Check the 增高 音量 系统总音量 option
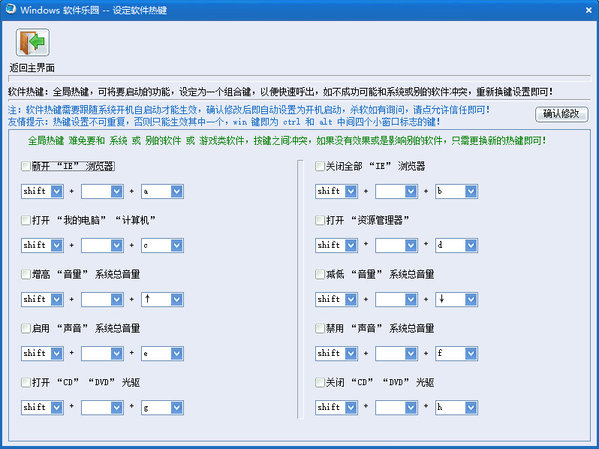This screenshot has height=449, width=599. [26, 274]
